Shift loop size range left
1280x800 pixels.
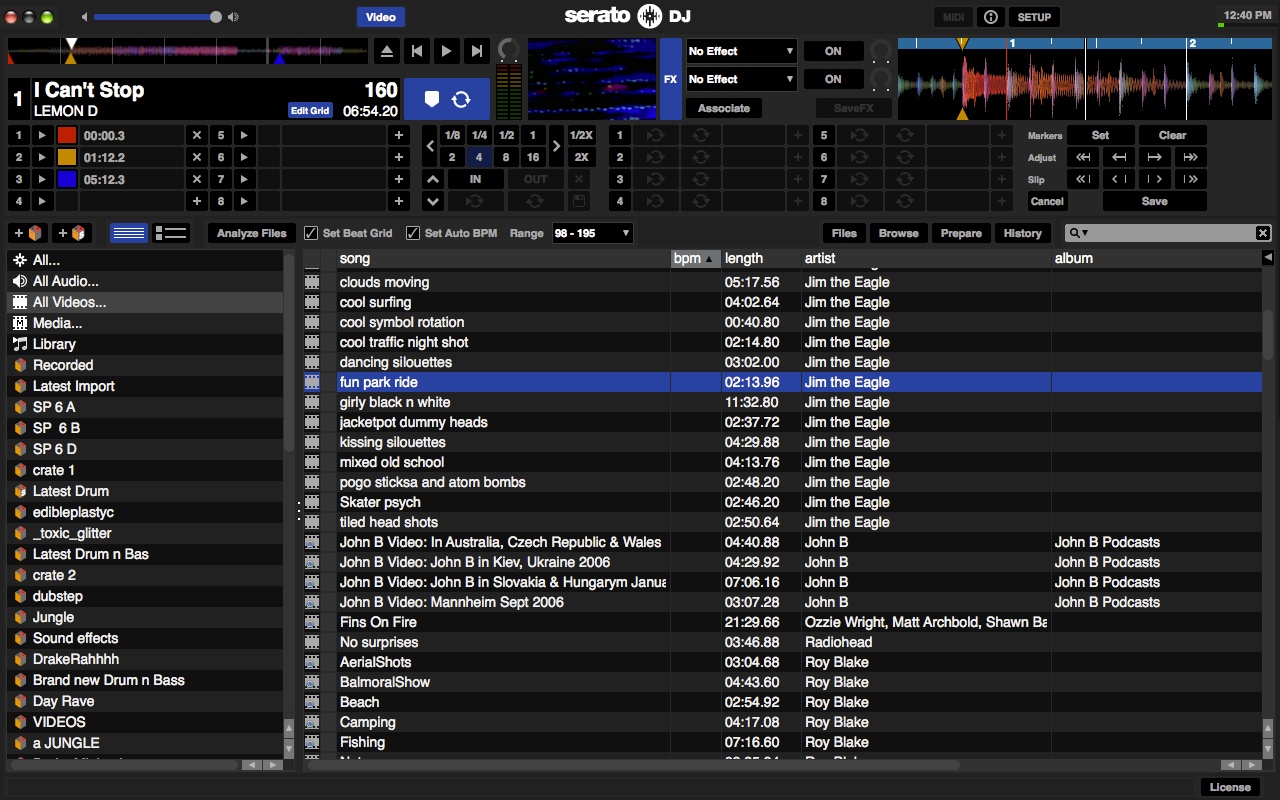(x=431, y=146)
